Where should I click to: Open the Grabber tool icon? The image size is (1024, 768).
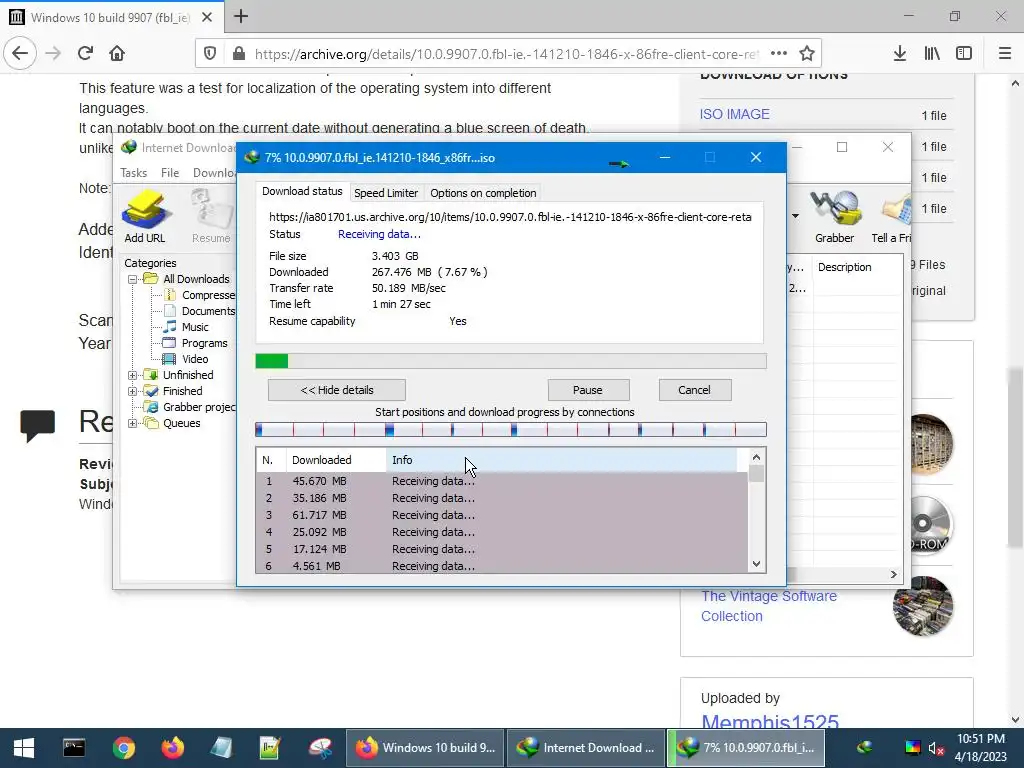834,216
